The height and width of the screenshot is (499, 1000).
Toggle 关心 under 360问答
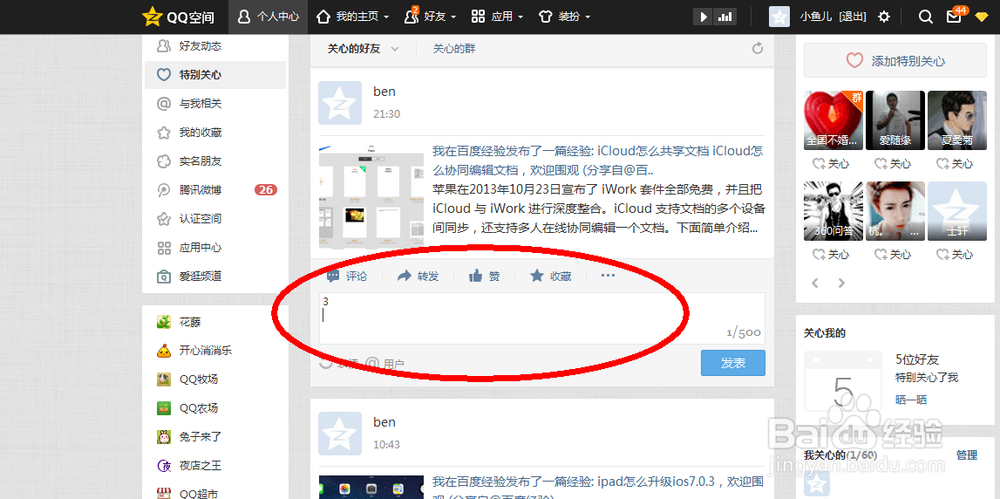click(831, 255)
